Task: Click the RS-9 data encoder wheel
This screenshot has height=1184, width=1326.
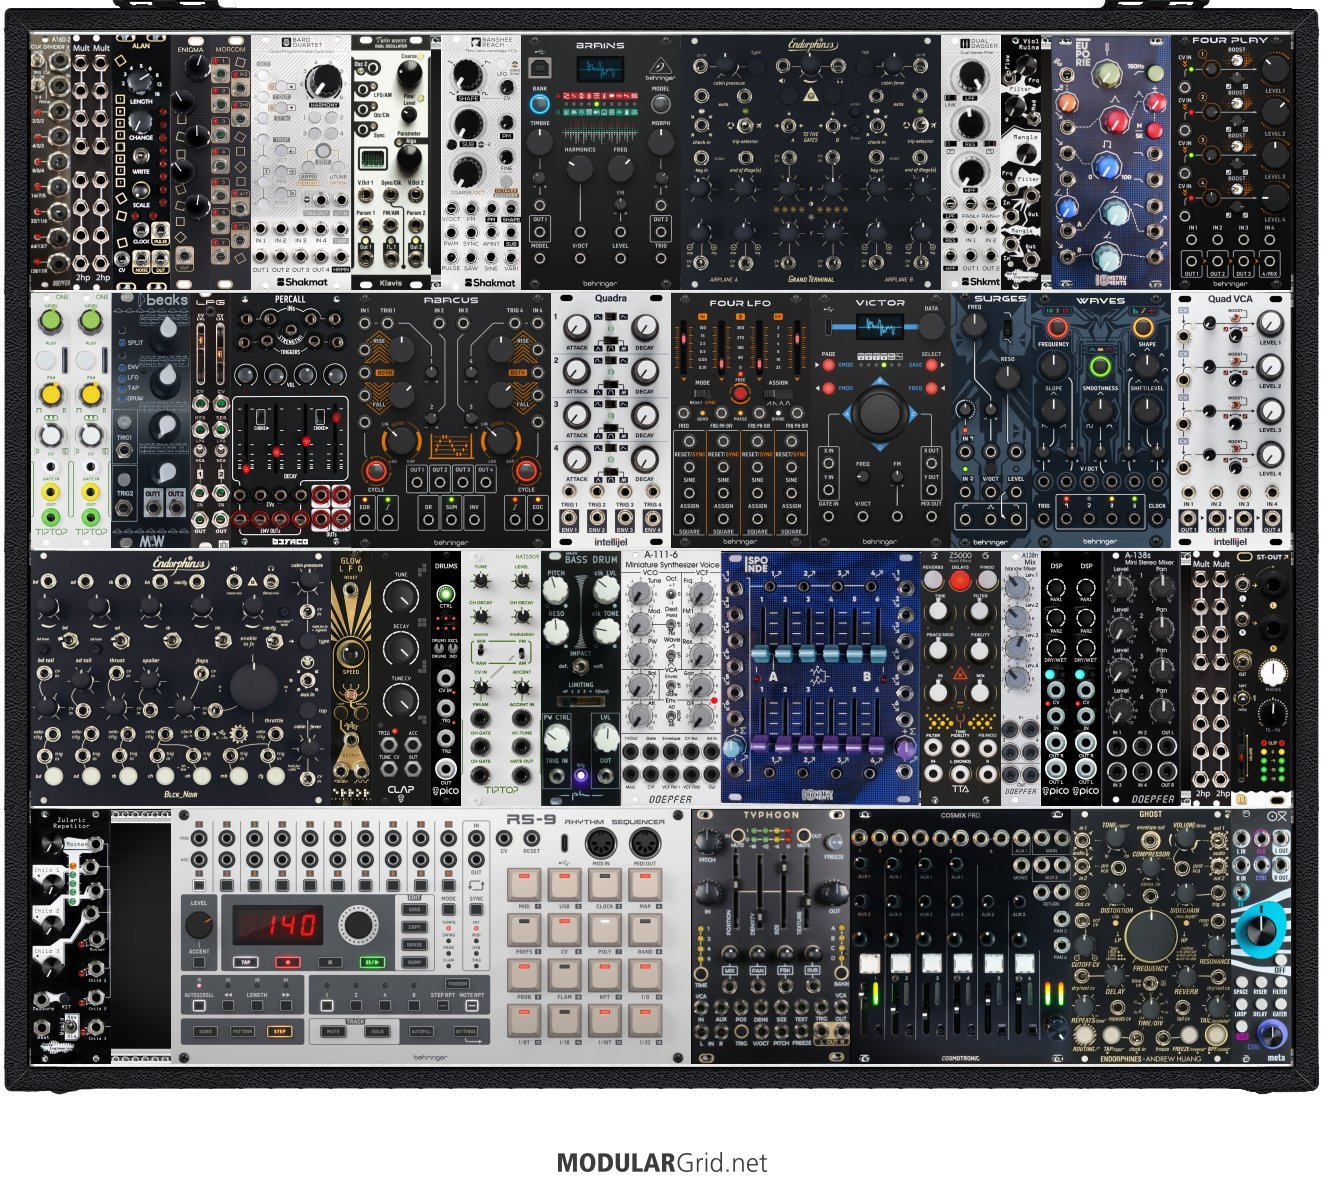Action: pos(357,925)
